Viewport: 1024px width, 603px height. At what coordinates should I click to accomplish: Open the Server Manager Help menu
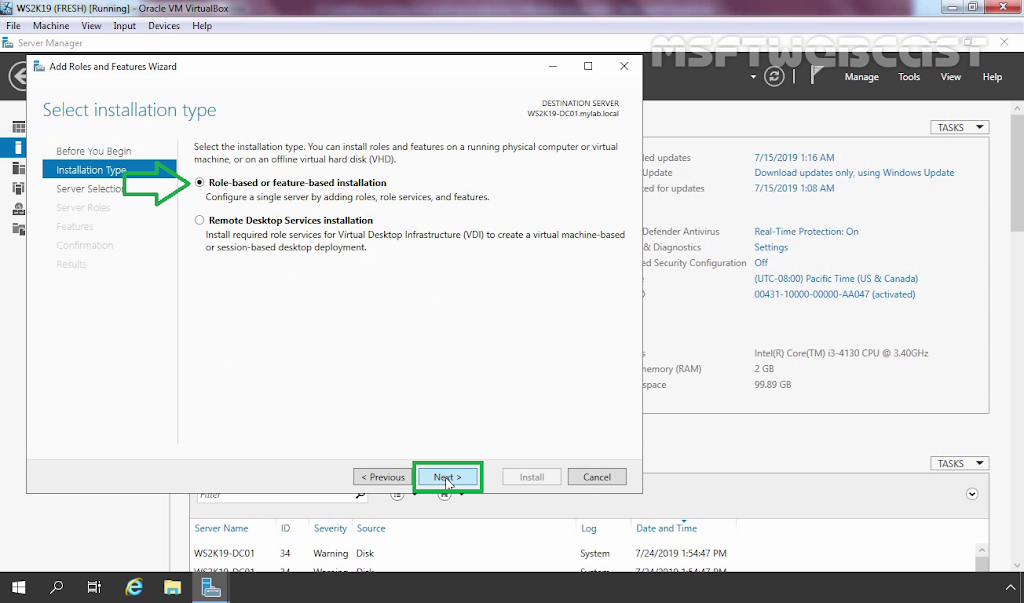tap(992, 77)
